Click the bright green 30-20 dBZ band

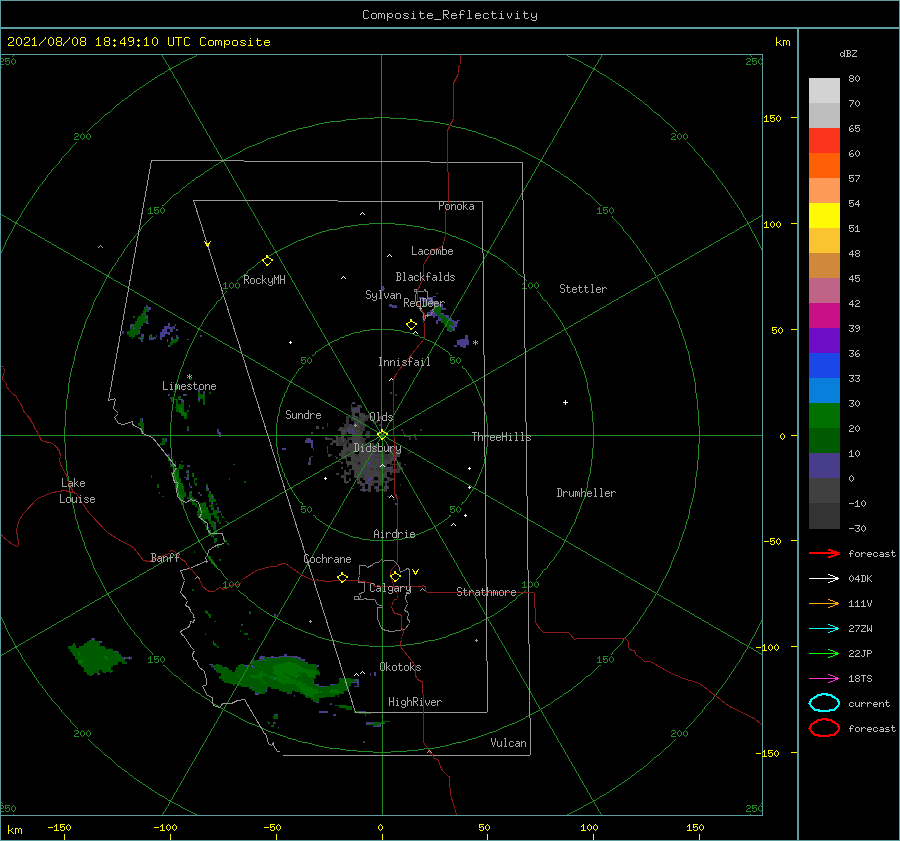(x=824, y=416)
